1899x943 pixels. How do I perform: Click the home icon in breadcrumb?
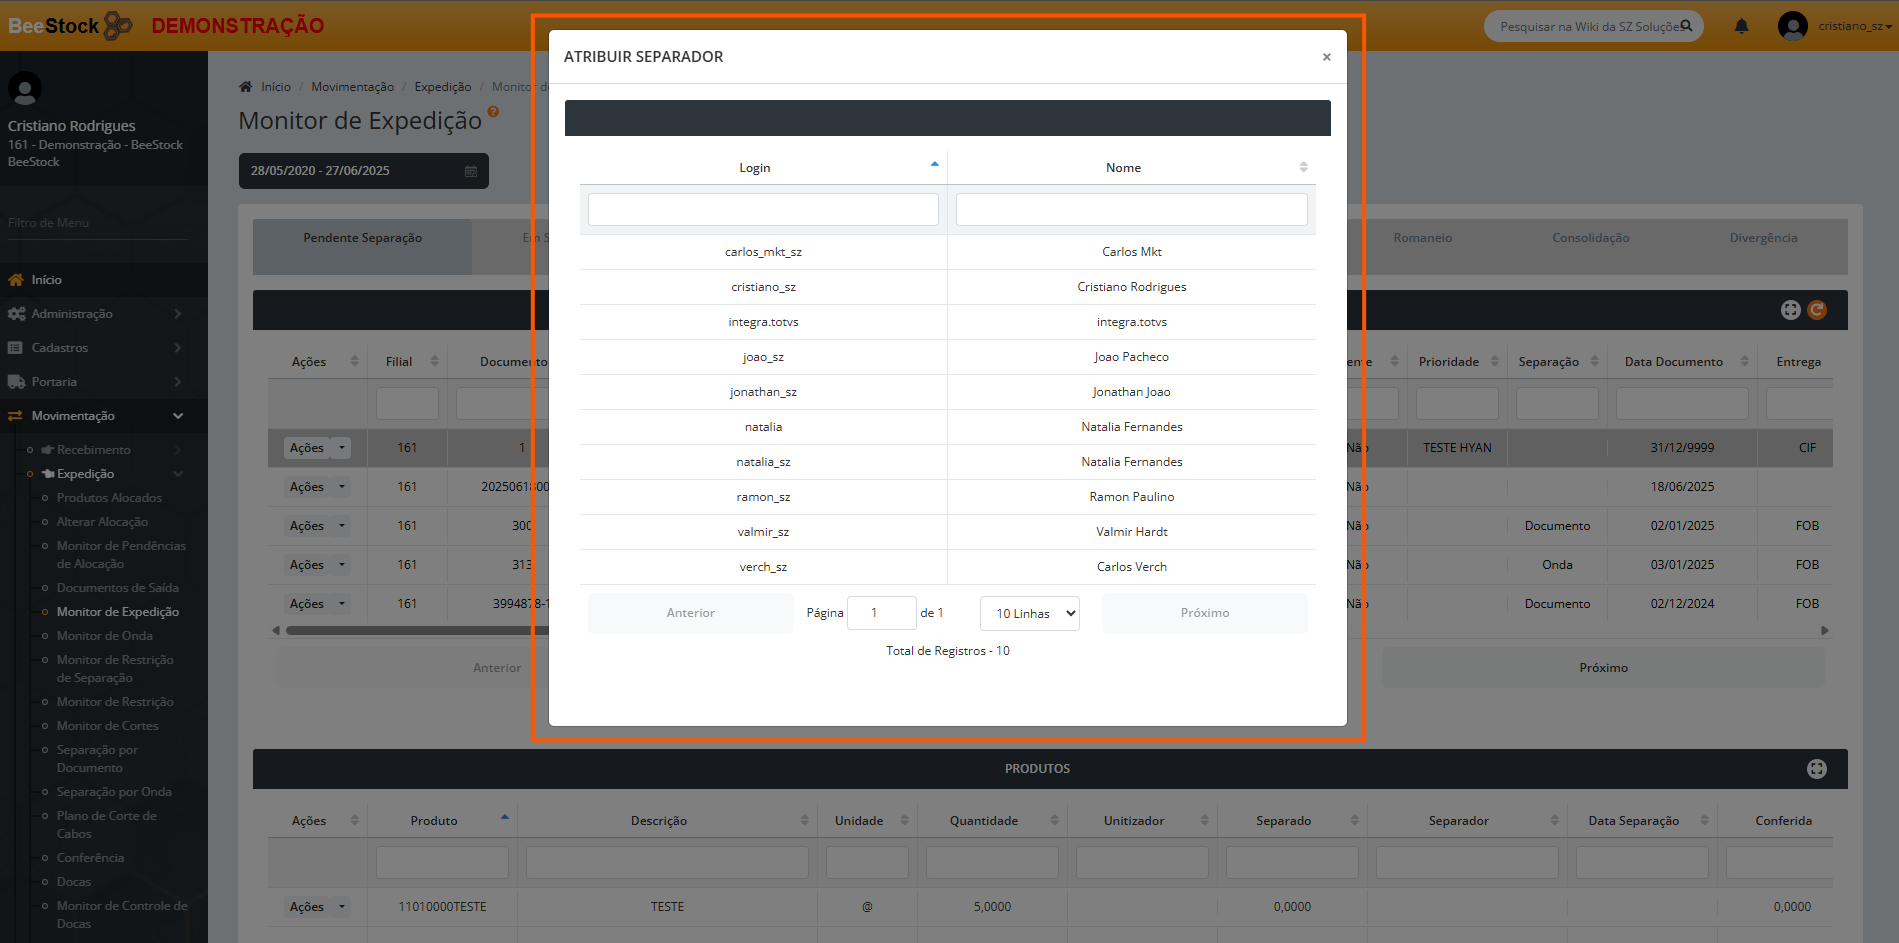point(246,87)
